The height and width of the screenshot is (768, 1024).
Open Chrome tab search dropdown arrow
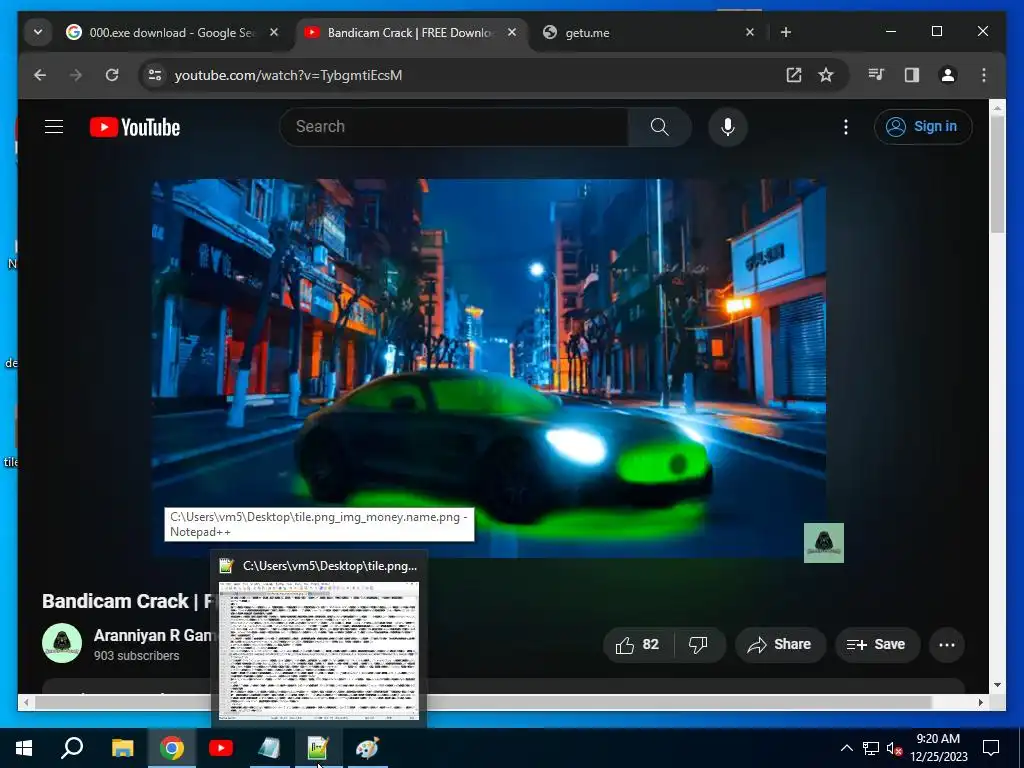(x=38, y=32)
